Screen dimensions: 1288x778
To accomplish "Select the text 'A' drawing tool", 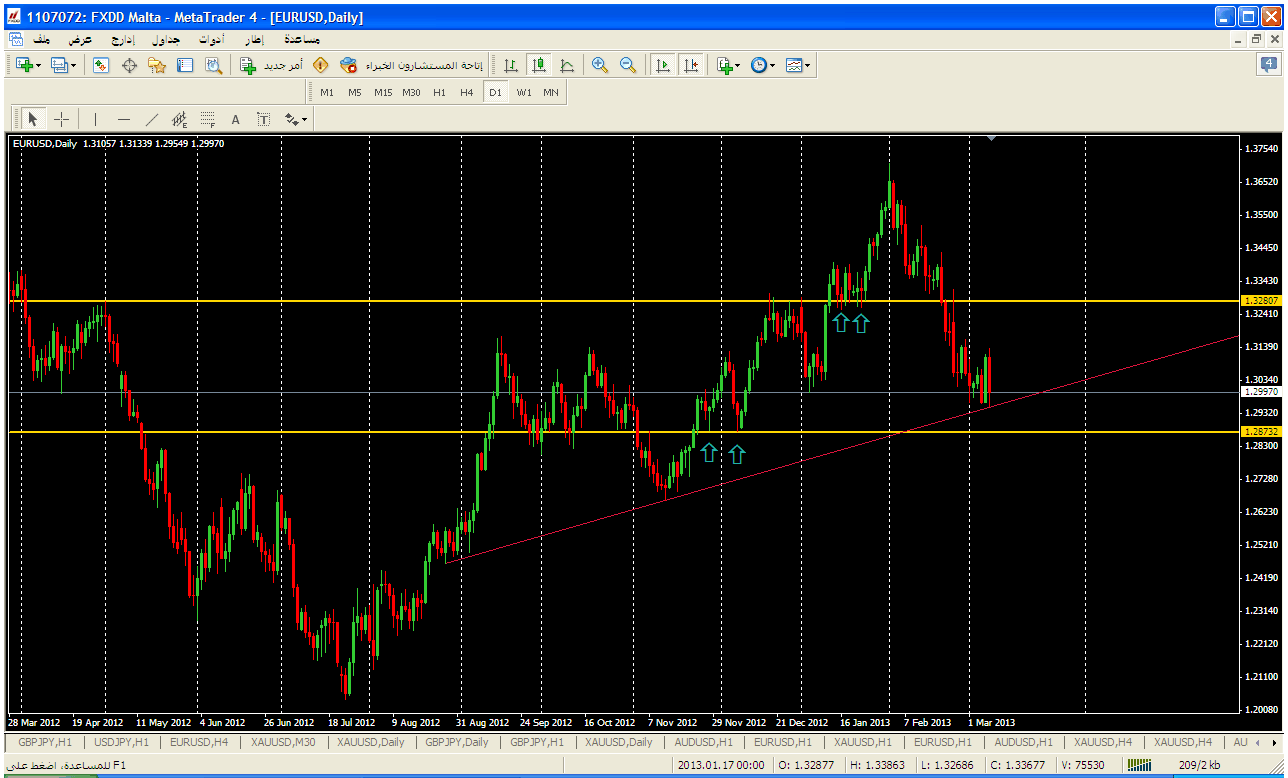I will (236, 119).
